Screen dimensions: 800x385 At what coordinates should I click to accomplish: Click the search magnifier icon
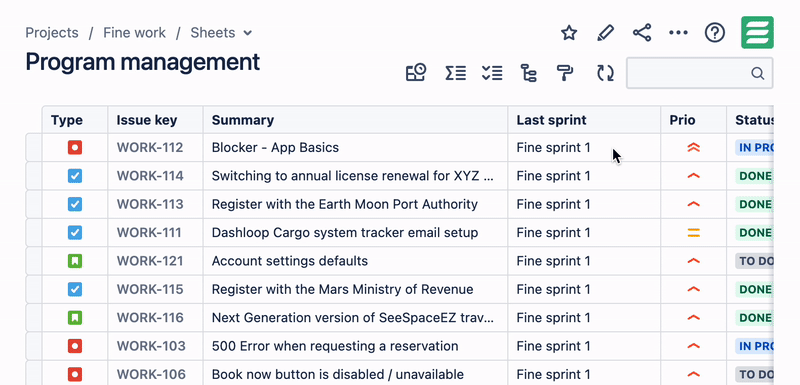[x=758, y=73]
